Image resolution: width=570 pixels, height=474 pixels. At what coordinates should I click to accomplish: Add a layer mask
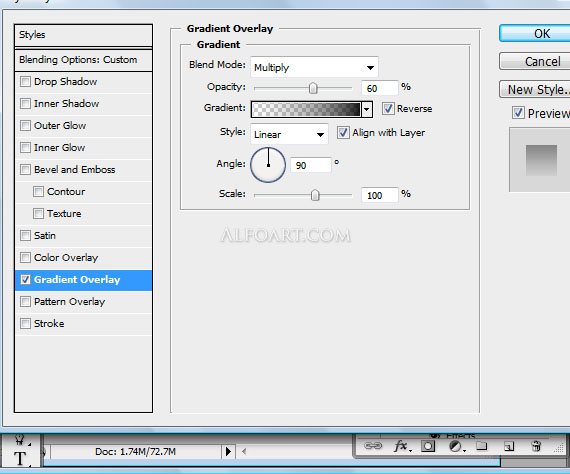point(428,446)
